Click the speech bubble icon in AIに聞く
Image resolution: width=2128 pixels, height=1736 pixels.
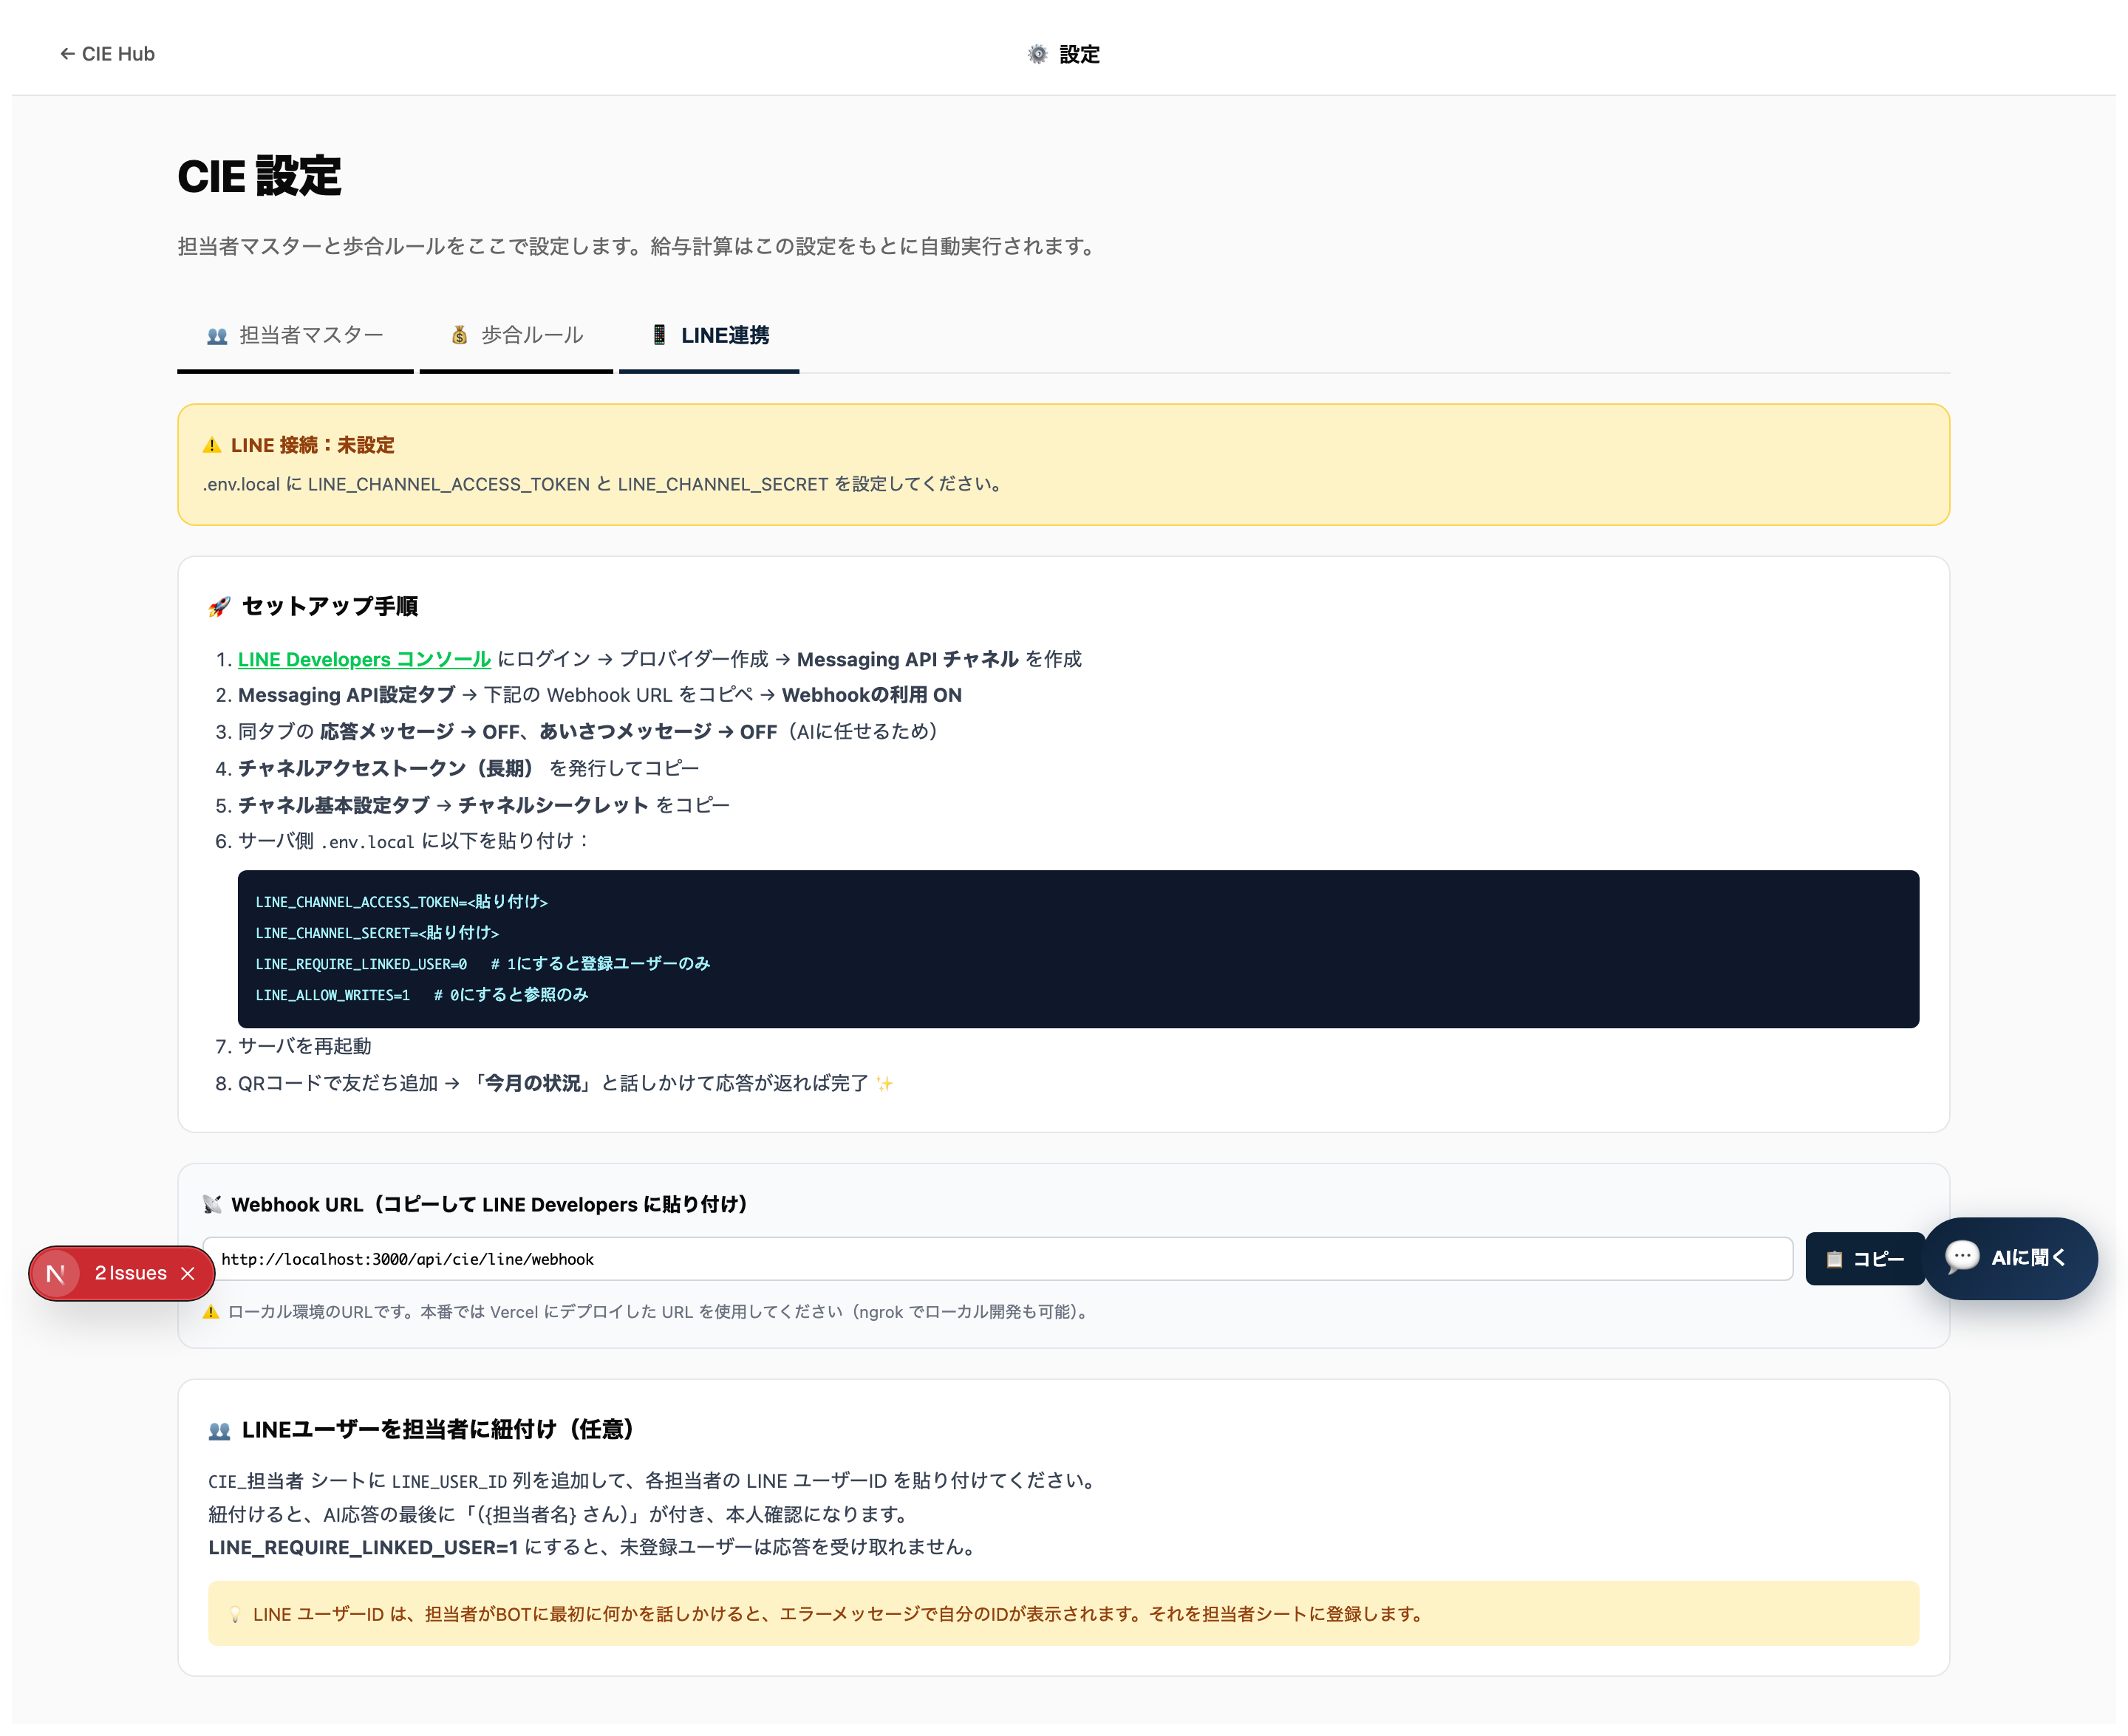[x=1962, y=1257]
